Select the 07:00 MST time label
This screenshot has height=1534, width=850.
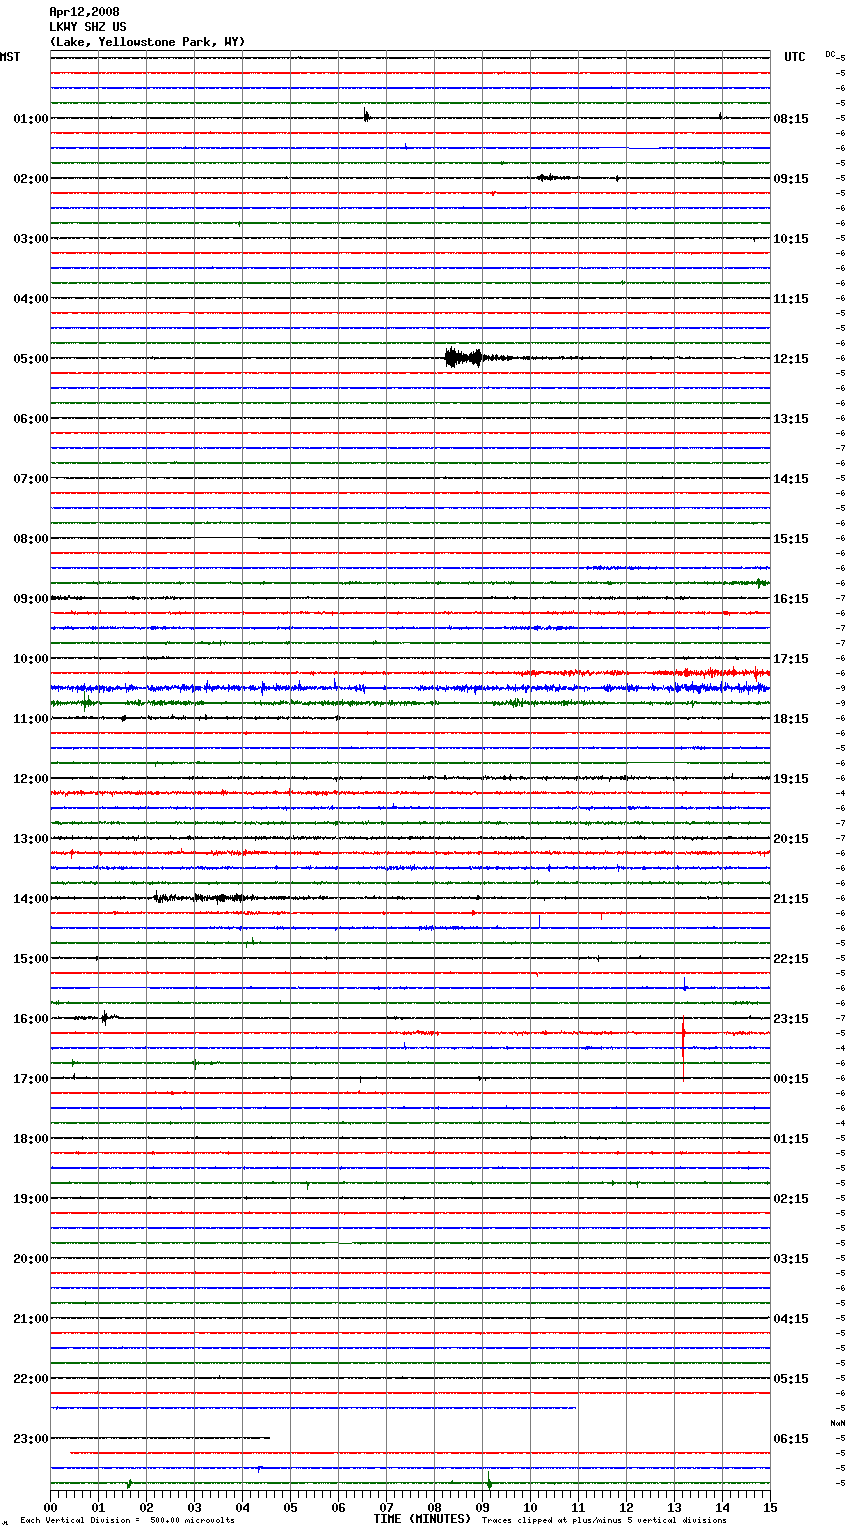[x=31, y=479]
